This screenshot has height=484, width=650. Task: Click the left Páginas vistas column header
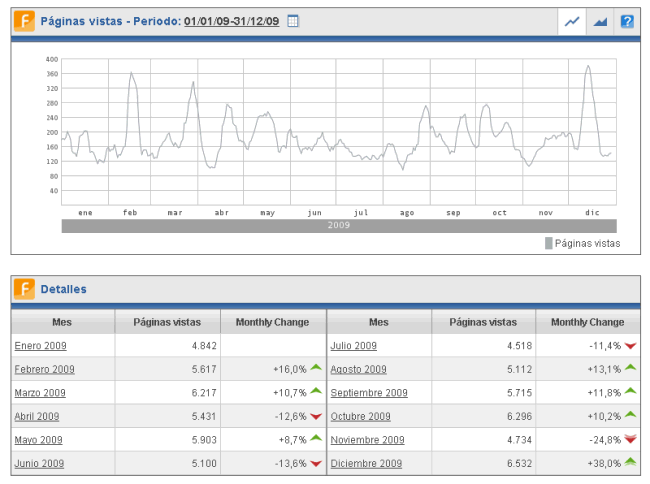coord(166,322)
